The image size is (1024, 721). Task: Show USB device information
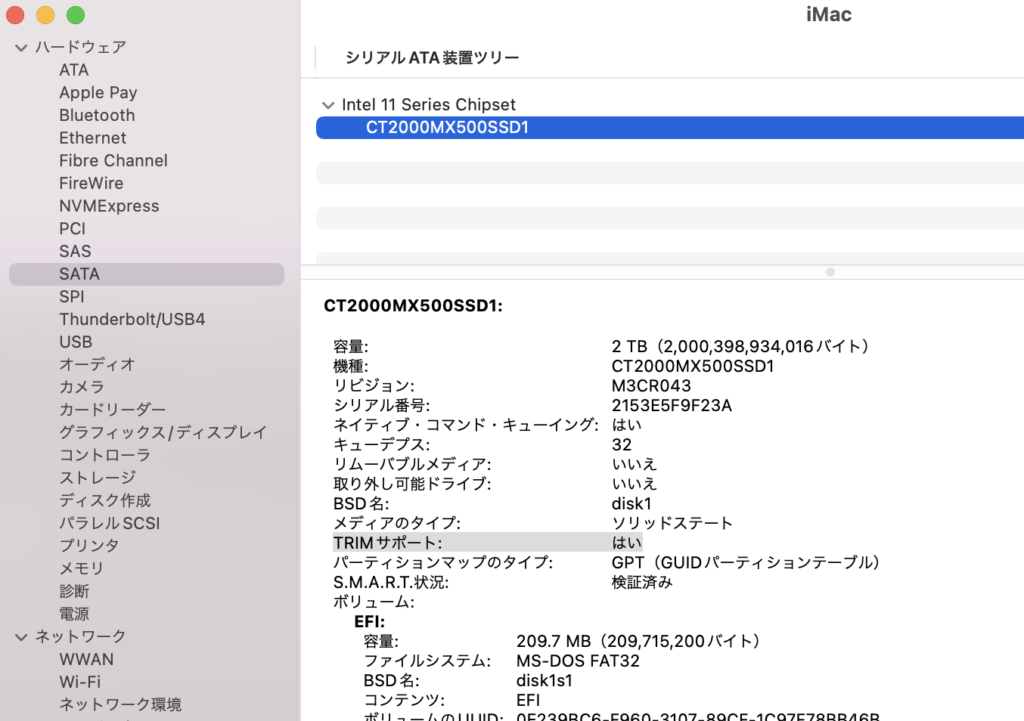(x=76, y=342)
